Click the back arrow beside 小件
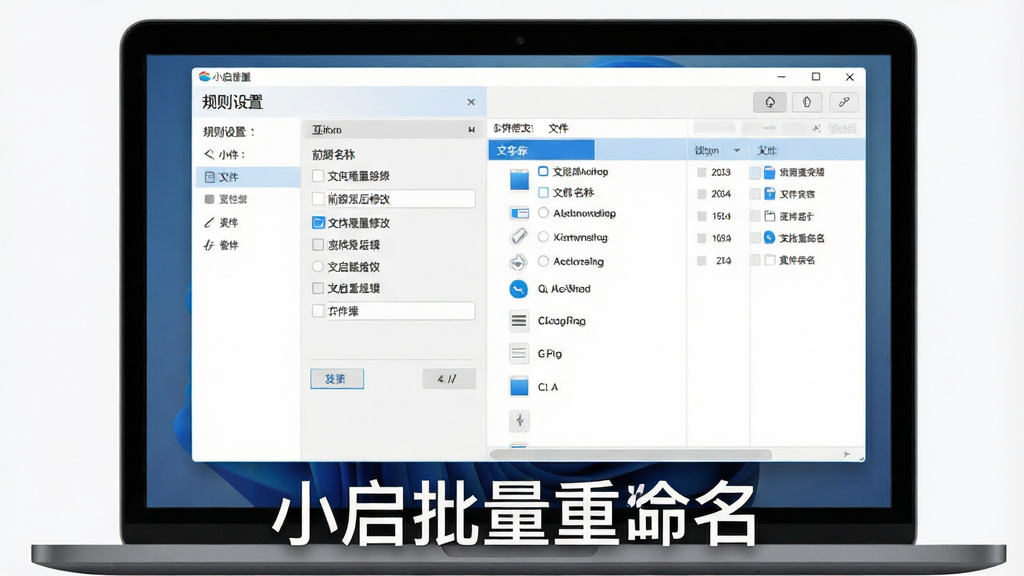 click(209, 154)
